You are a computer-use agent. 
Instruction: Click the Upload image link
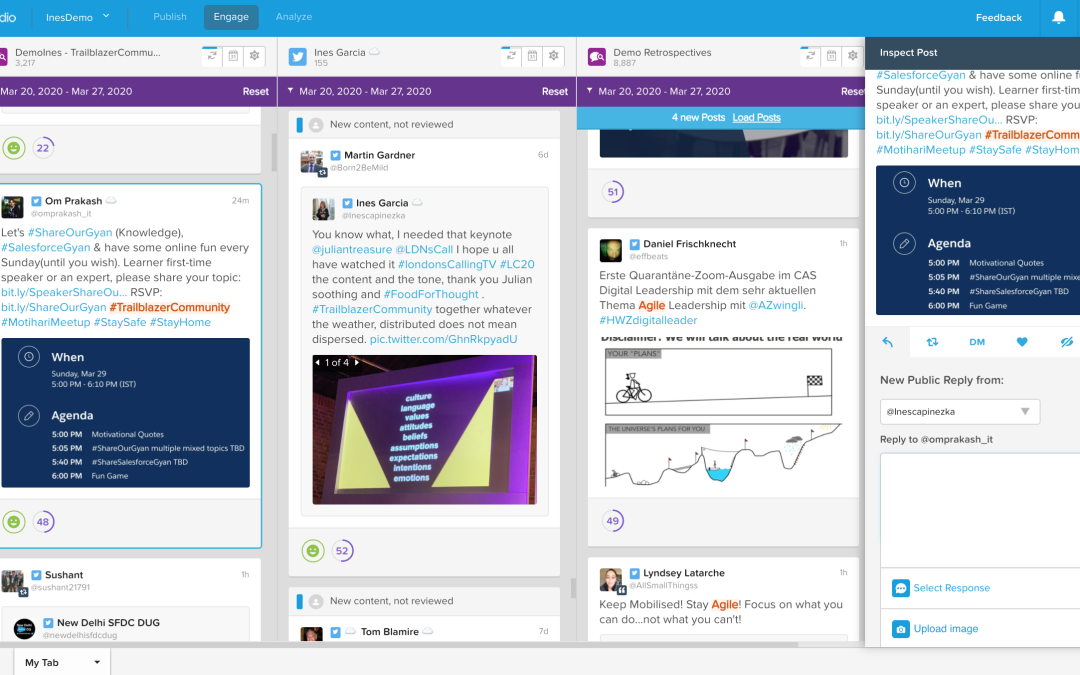(x=946, y=629)
